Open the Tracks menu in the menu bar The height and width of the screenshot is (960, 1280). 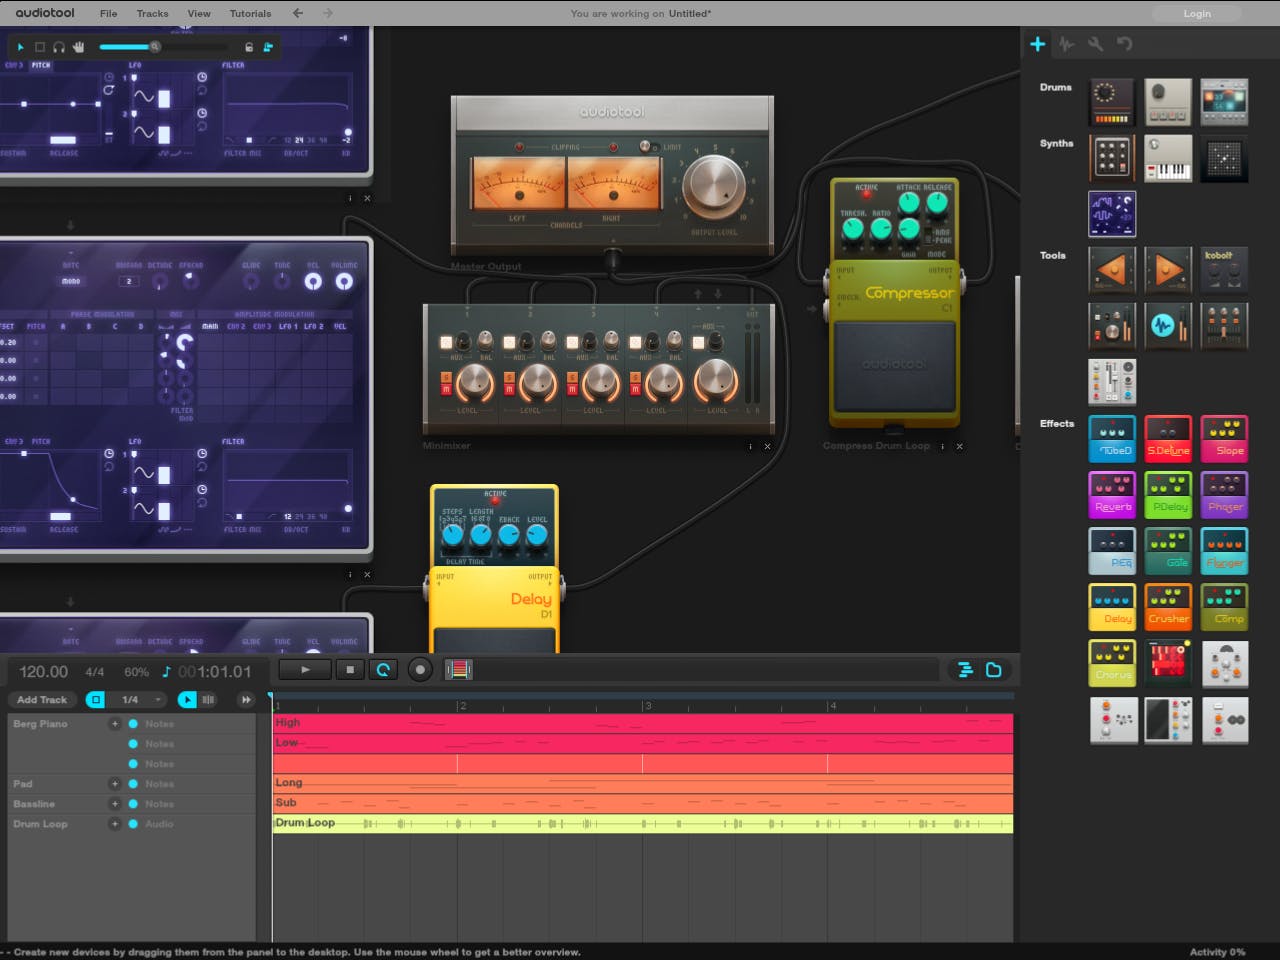[152, 13]
